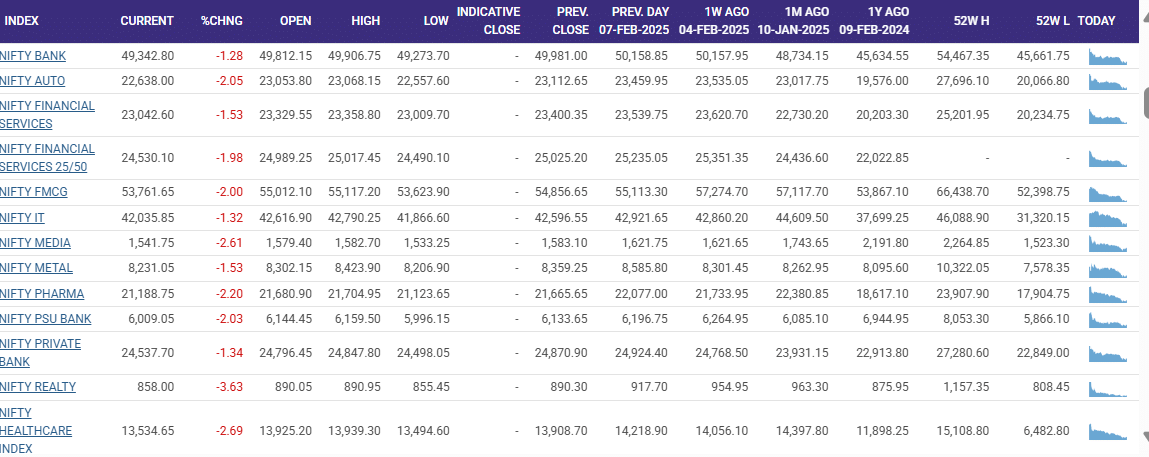Click the 52W H column header
The width and height of the screenshot is (1149, 457).
coord(971,21)
